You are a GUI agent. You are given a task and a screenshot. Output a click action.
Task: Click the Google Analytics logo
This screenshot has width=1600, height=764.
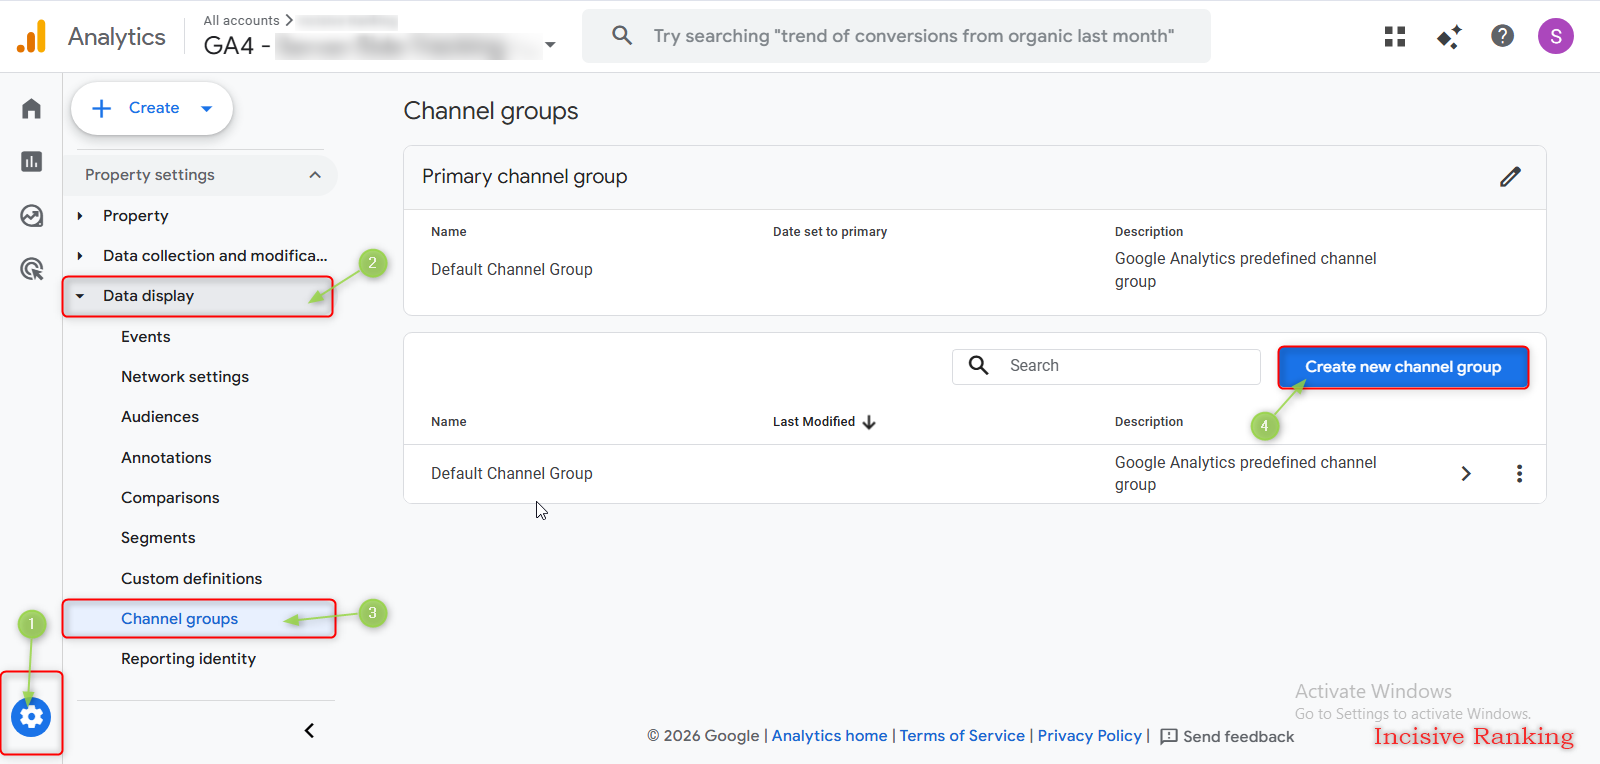31,36
